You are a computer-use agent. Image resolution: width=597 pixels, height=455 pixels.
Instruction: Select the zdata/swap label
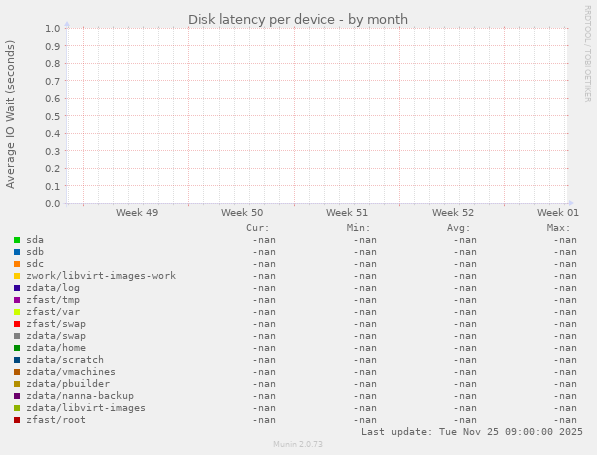click(56, 336)
